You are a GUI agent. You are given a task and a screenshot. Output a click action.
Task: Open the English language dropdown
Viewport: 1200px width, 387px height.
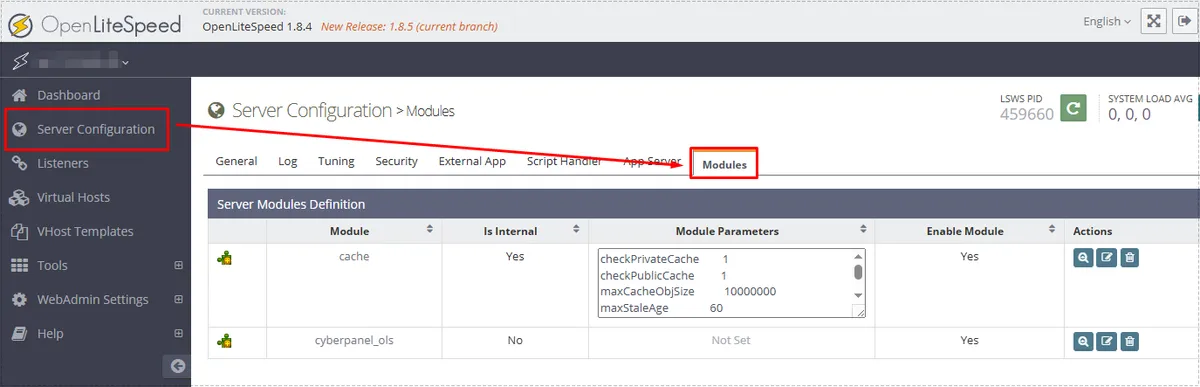[1107, 21]
